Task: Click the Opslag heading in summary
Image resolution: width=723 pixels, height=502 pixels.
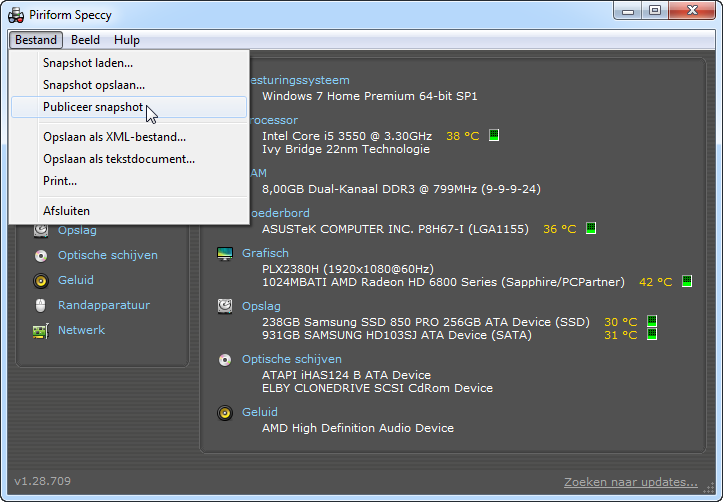Action: pos(261,306)
